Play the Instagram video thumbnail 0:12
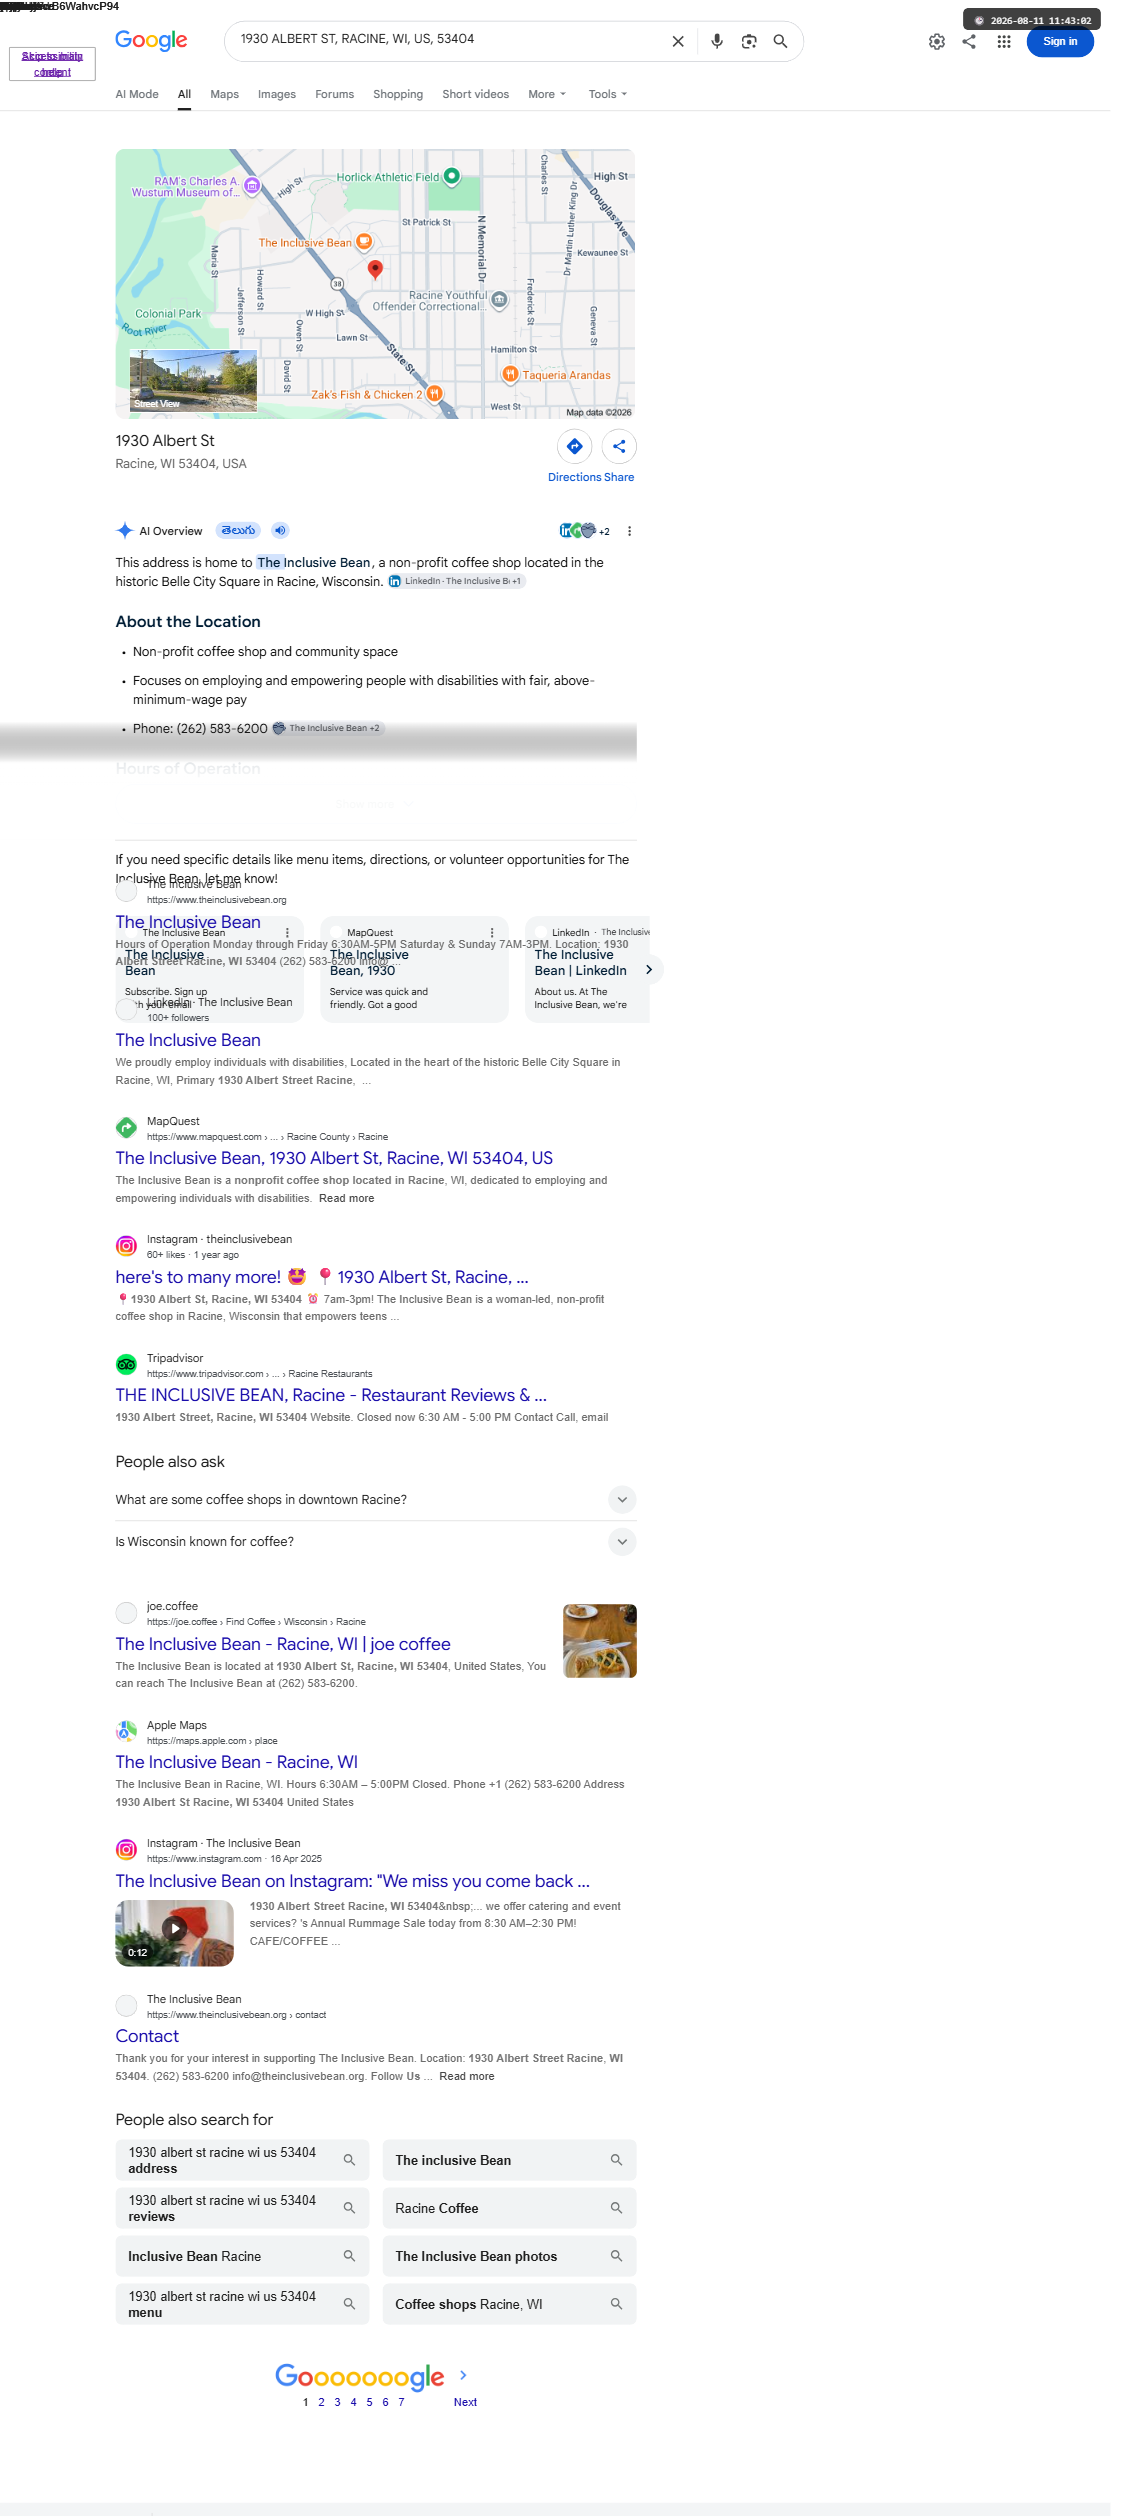The height and width of the screenshot is (2516, 1124). (175, 1933)
